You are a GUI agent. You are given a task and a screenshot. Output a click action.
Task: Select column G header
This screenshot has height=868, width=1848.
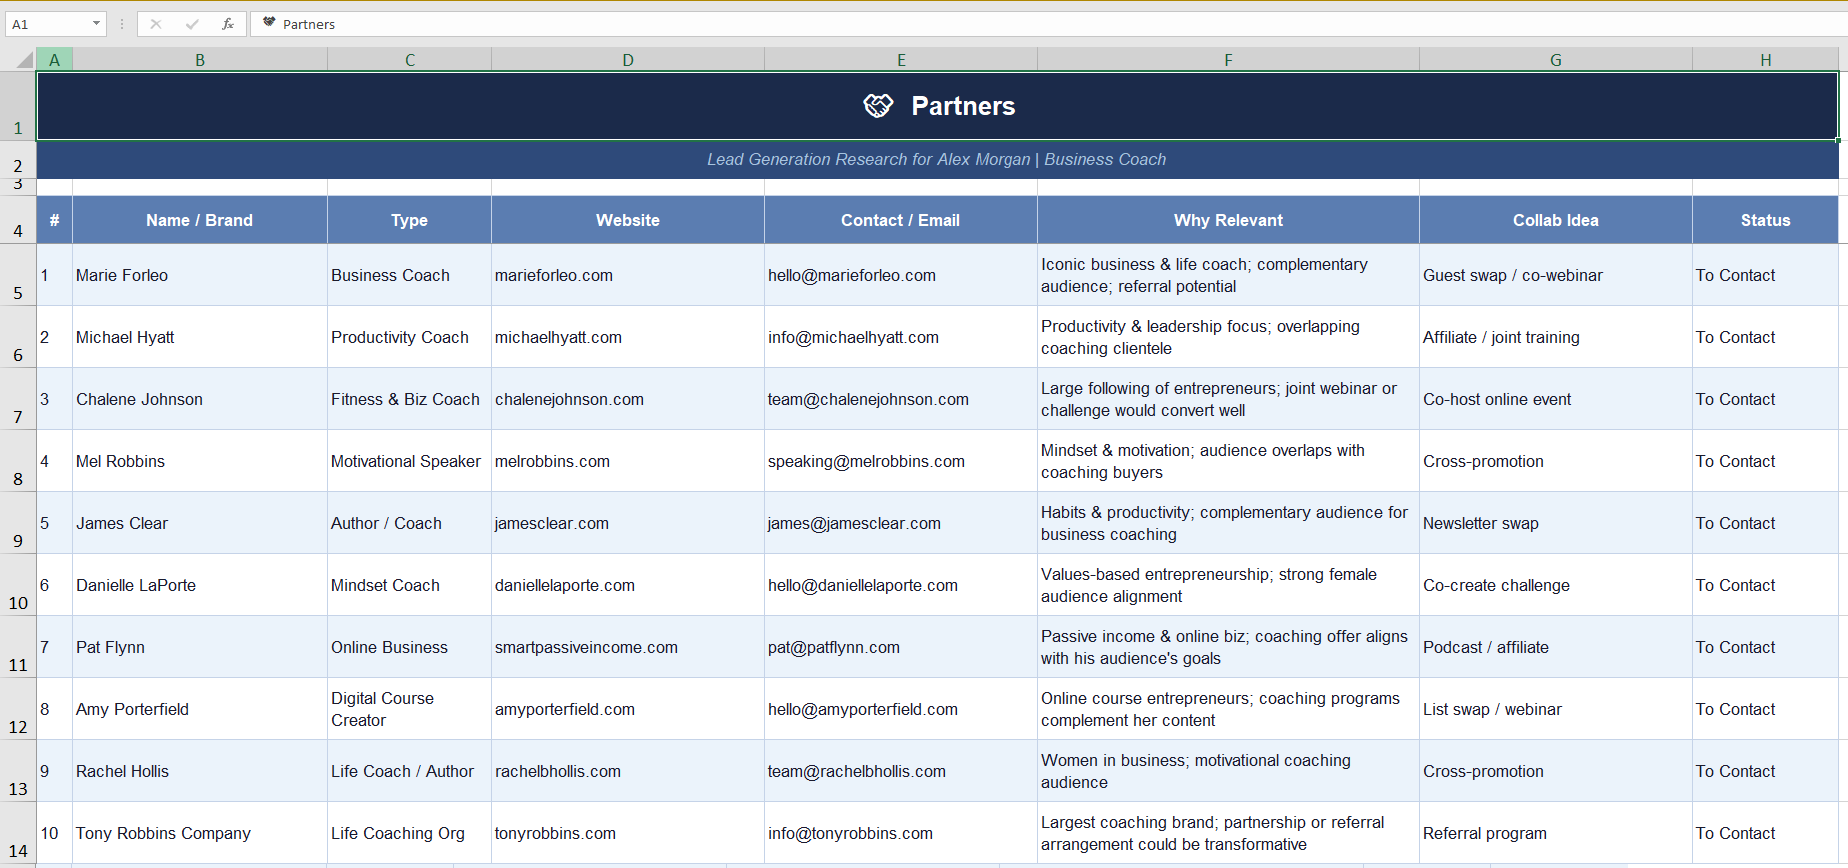coord(1556,60)
